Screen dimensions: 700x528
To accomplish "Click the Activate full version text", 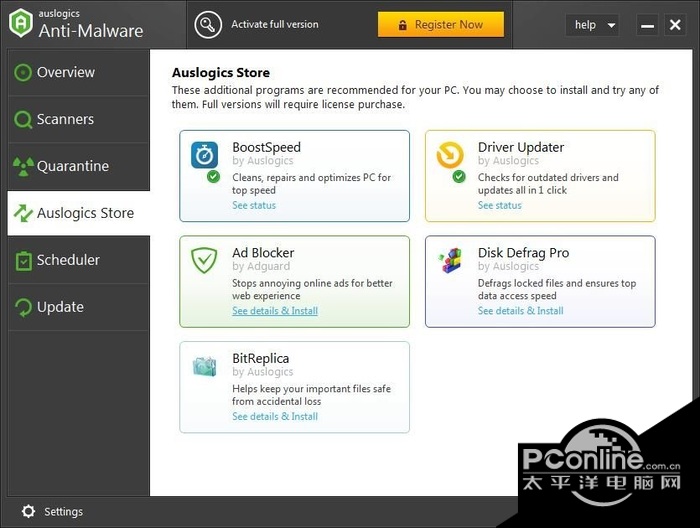I will coord(275,25).
